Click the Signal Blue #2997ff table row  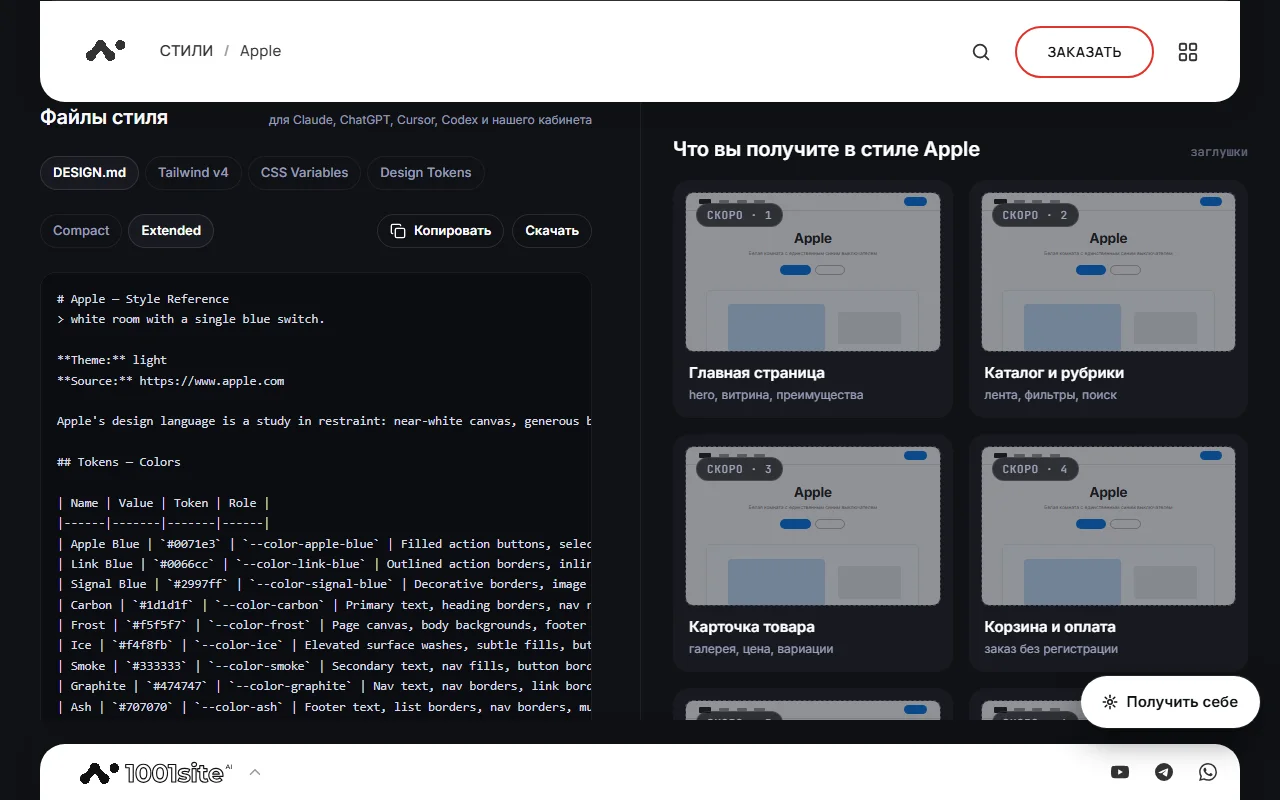coord(324,584)
